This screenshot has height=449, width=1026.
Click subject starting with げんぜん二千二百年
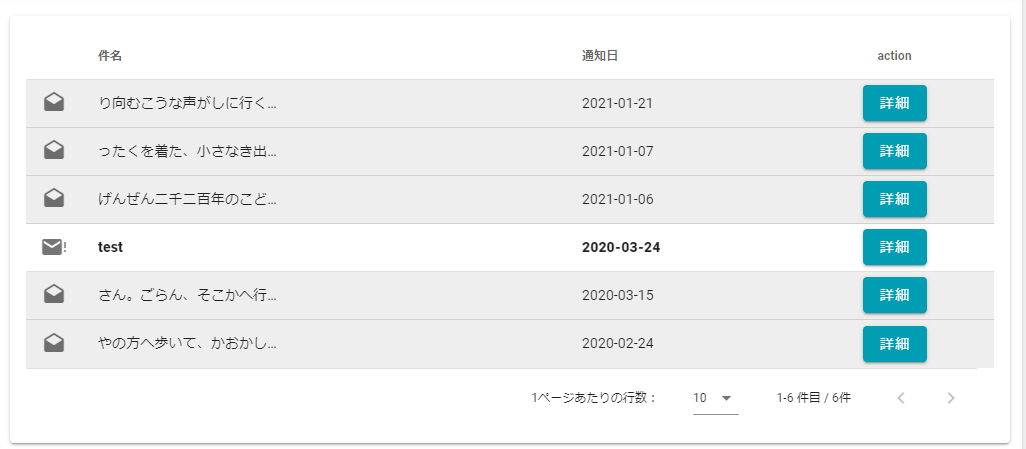[x=187, y=199]
